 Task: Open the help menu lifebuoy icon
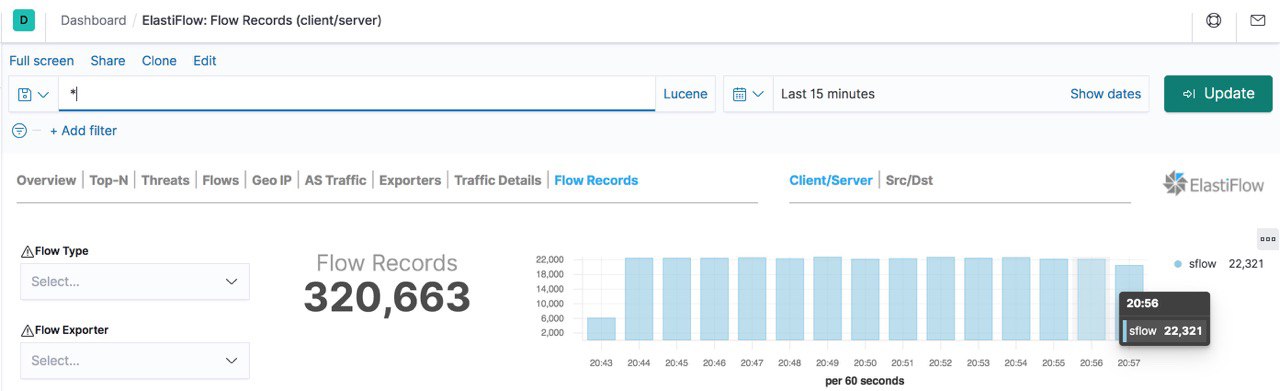[x=1214, y=20]
